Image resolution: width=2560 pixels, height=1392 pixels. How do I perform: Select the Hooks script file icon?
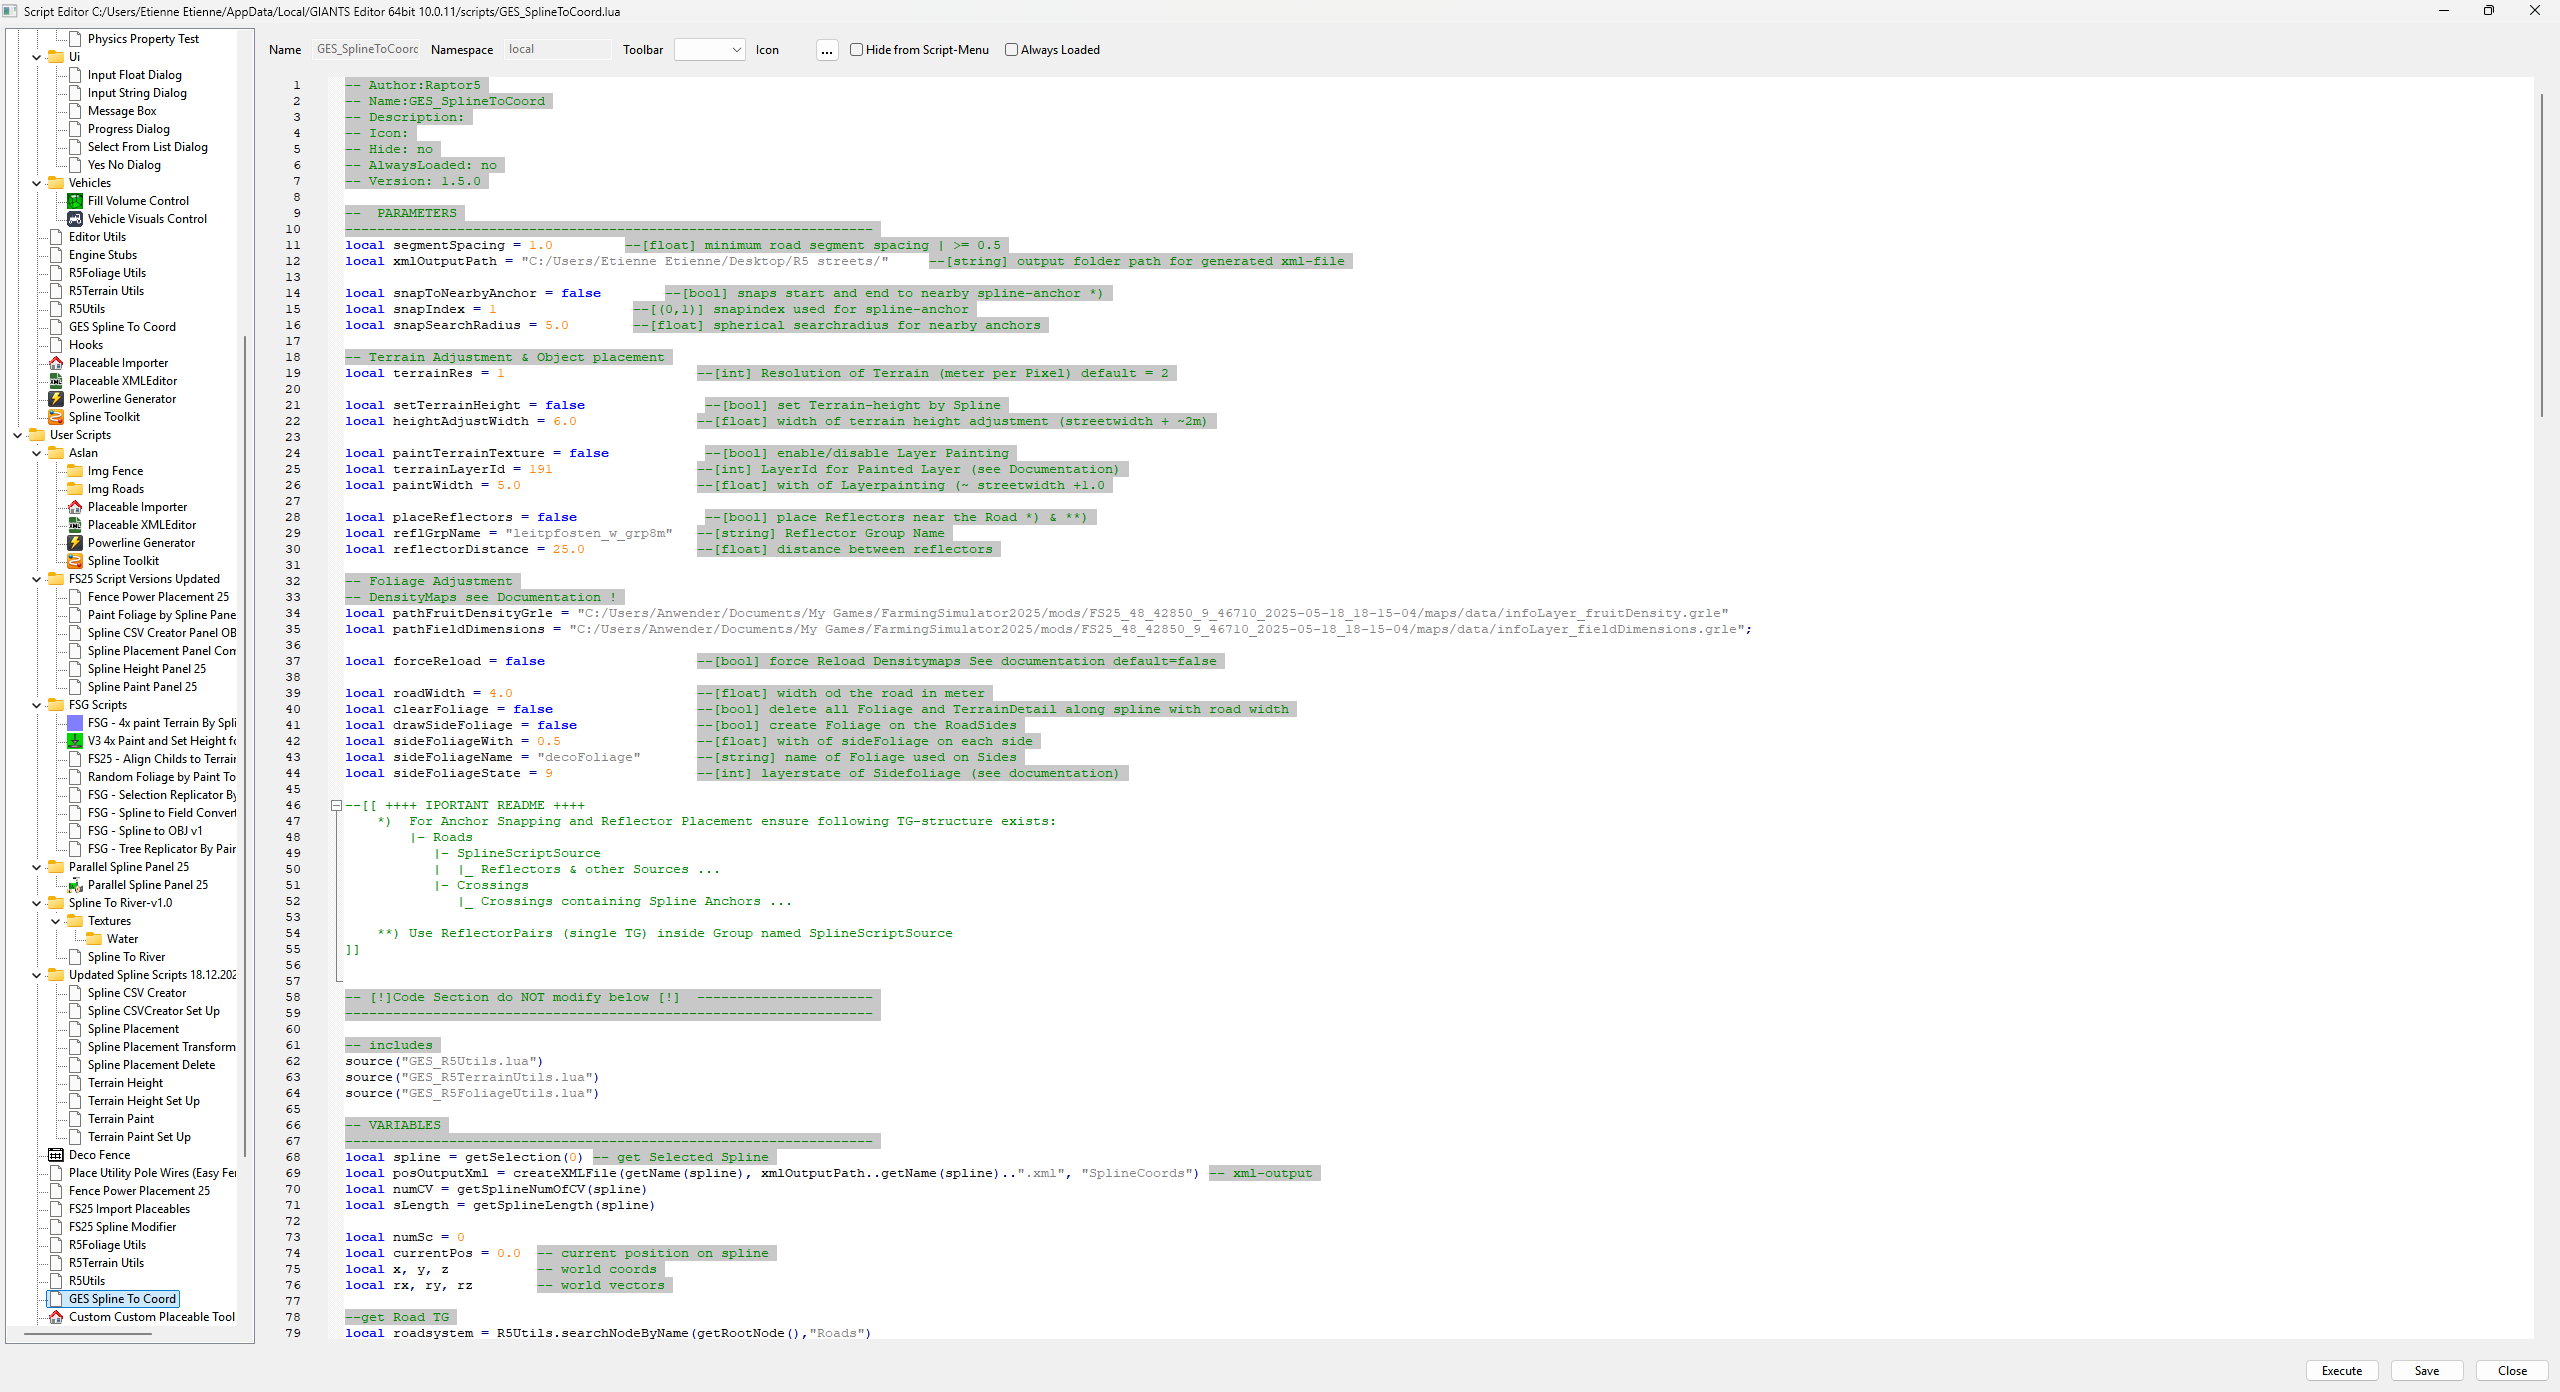point(56,345)
